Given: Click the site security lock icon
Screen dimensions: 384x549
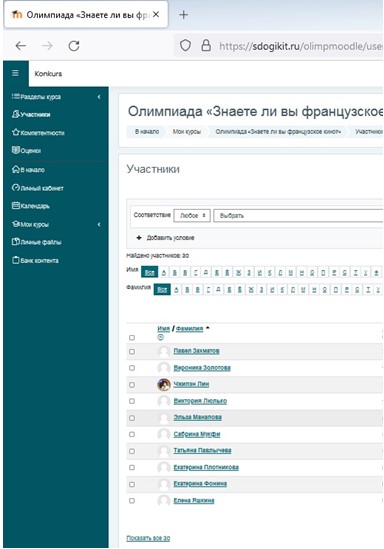Looking at the screenshot, I should [x=206, y=46].
